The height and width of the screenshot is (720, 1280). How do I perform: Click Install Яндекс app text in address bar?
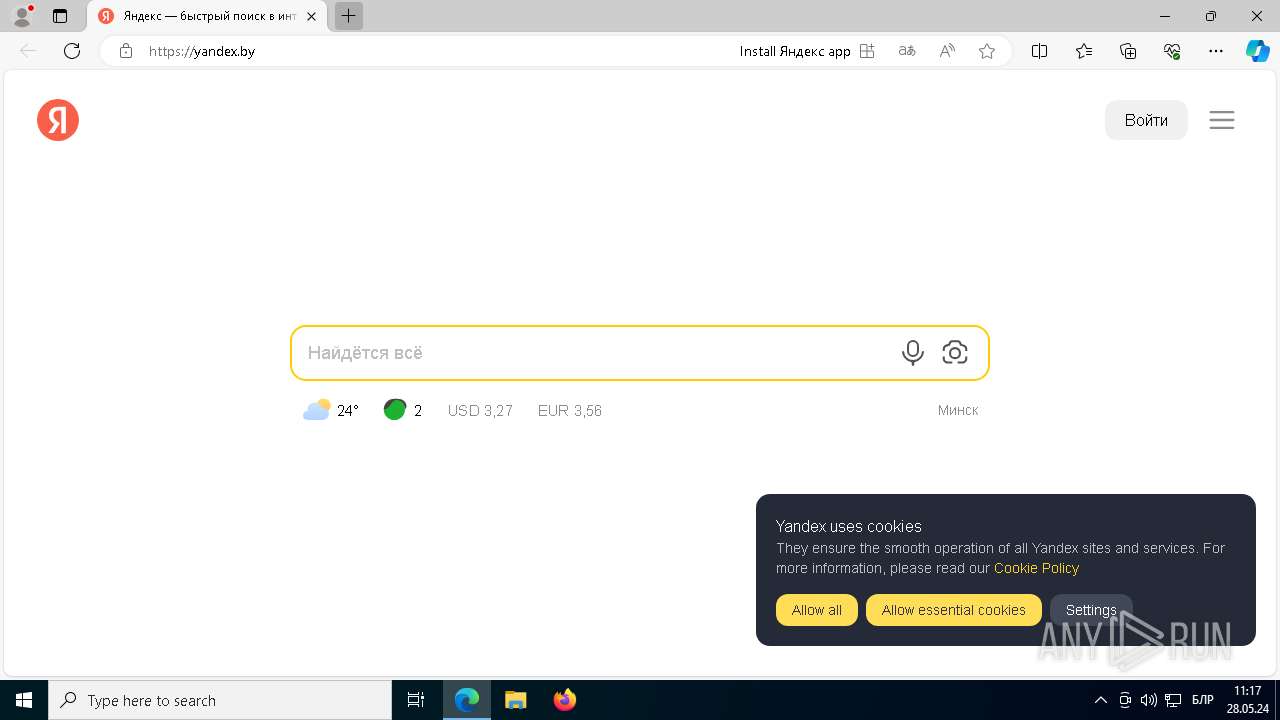point(795,51)
